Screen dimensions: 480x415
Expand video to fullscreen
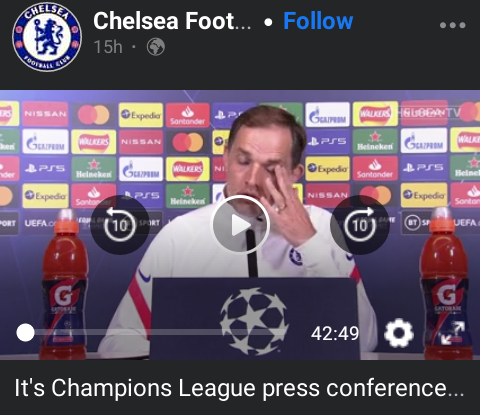click(x=452, y=333)
